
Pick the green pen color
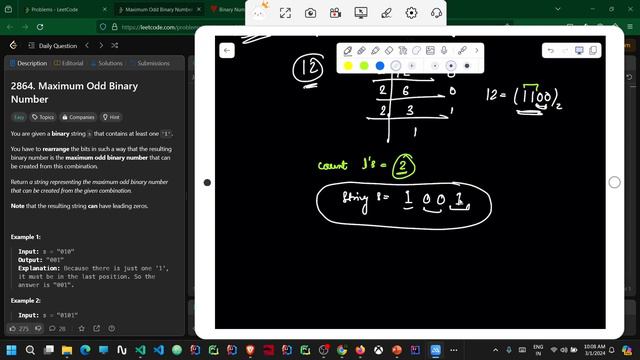click(x=364, y=66)
